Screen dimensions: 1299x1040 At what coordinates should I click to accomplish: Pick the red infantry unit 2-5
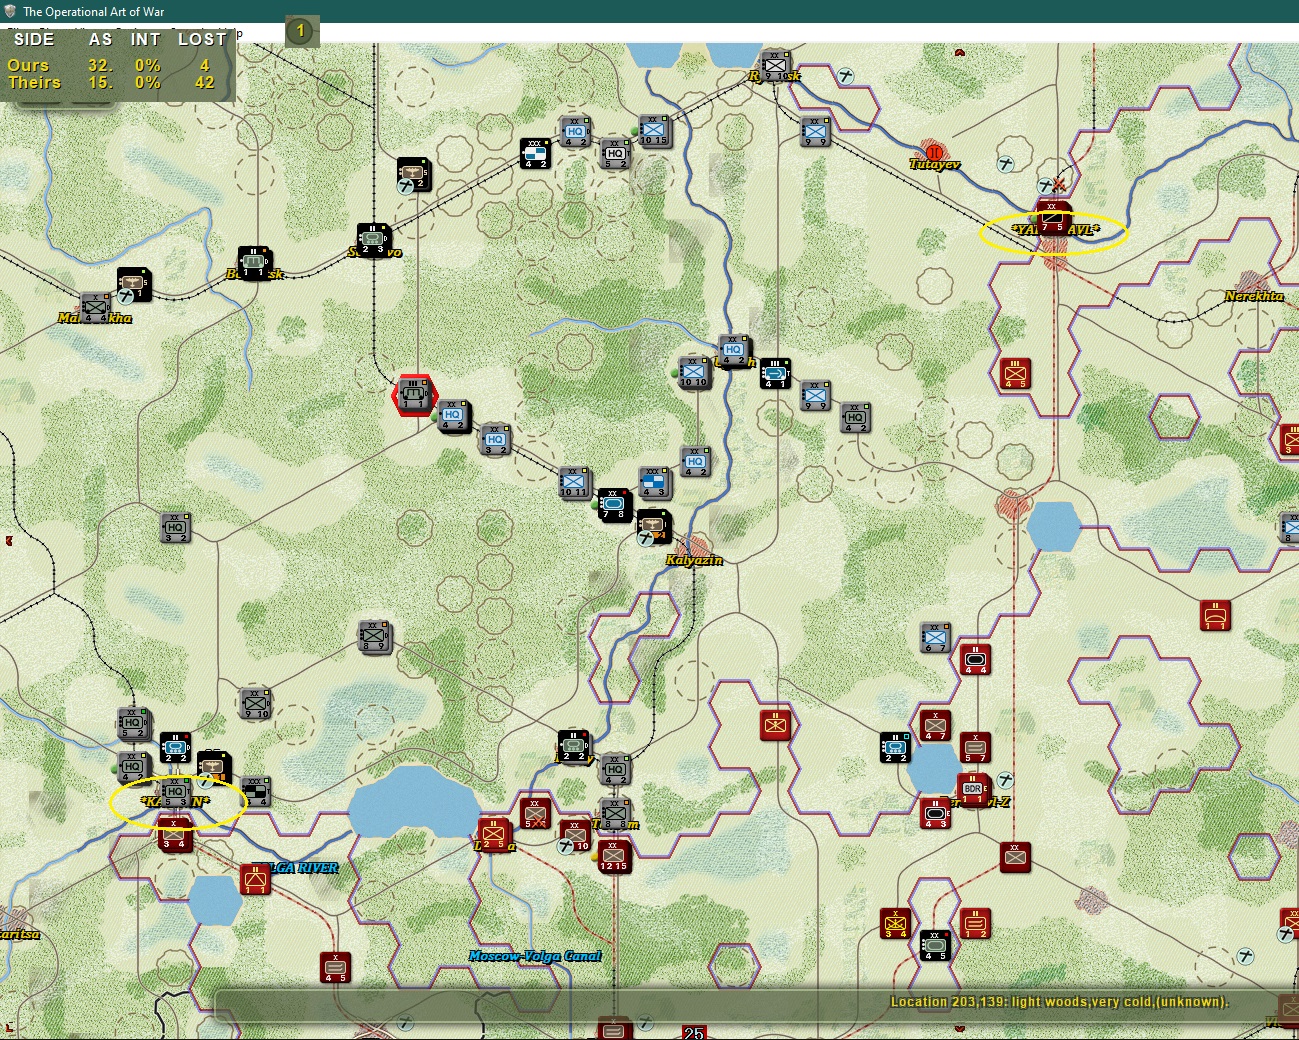[x=494, y=834]
